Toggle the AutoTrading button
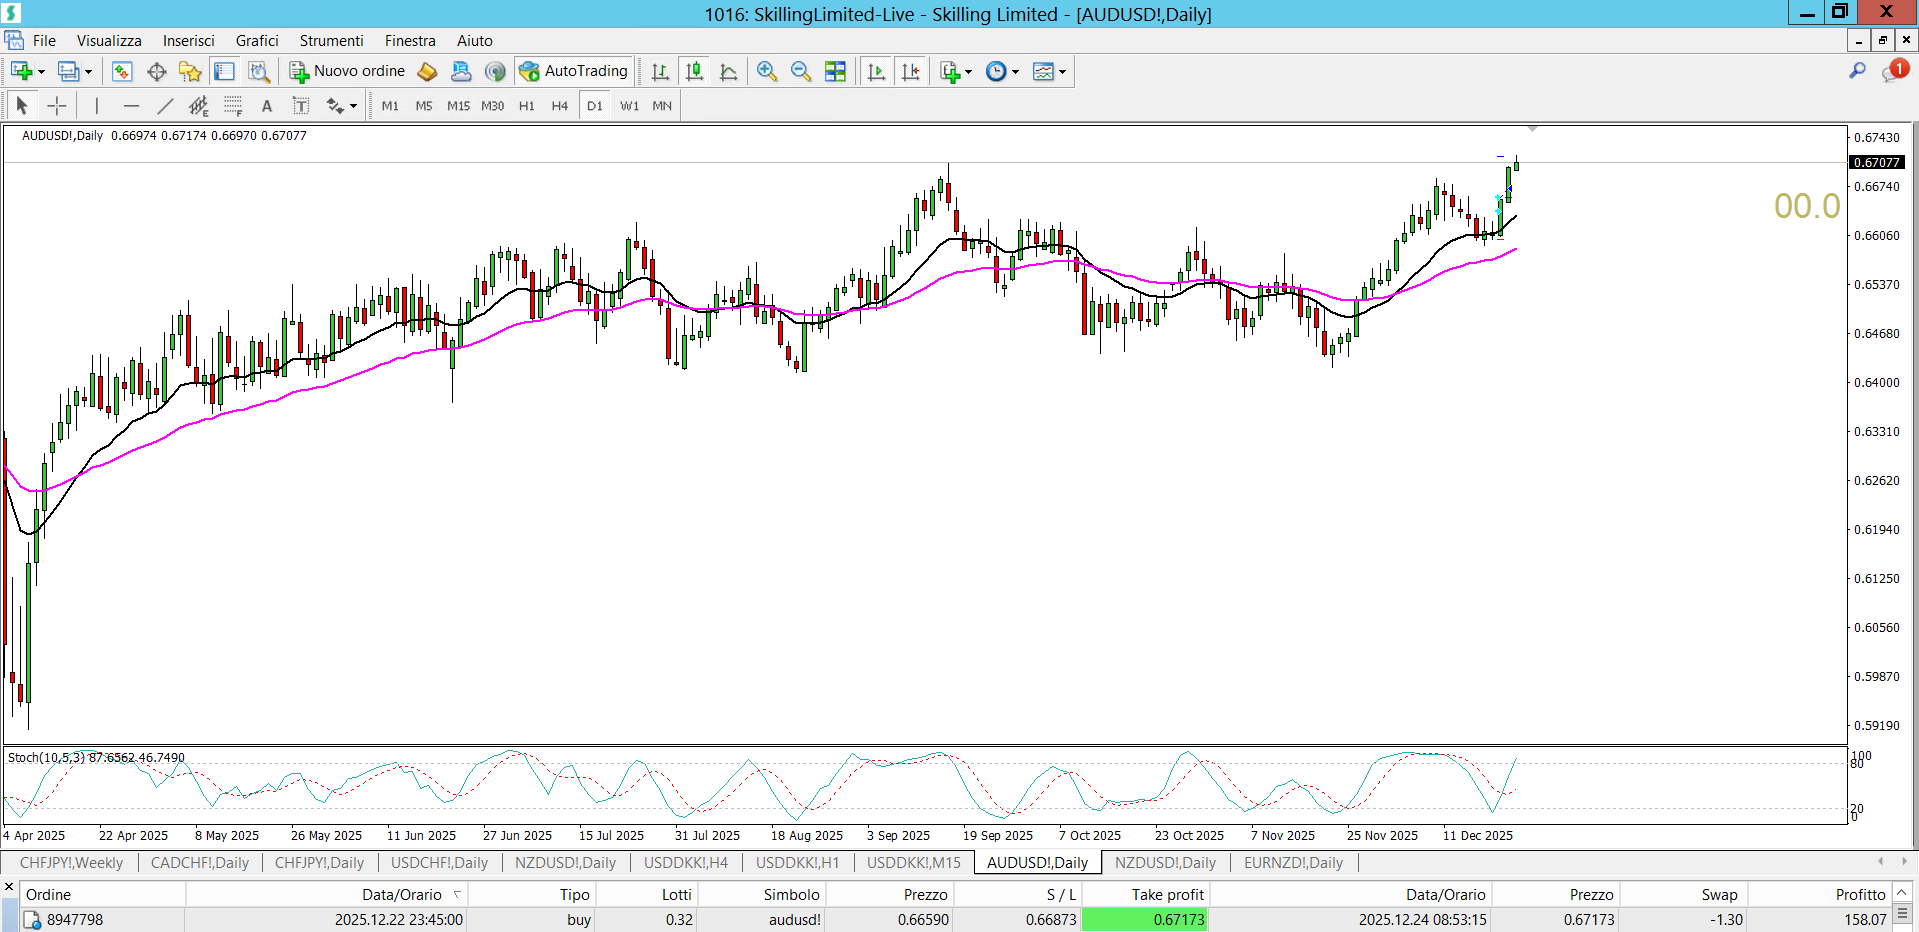The width and height of the screenshot is (1919, 932). point(574,71)
